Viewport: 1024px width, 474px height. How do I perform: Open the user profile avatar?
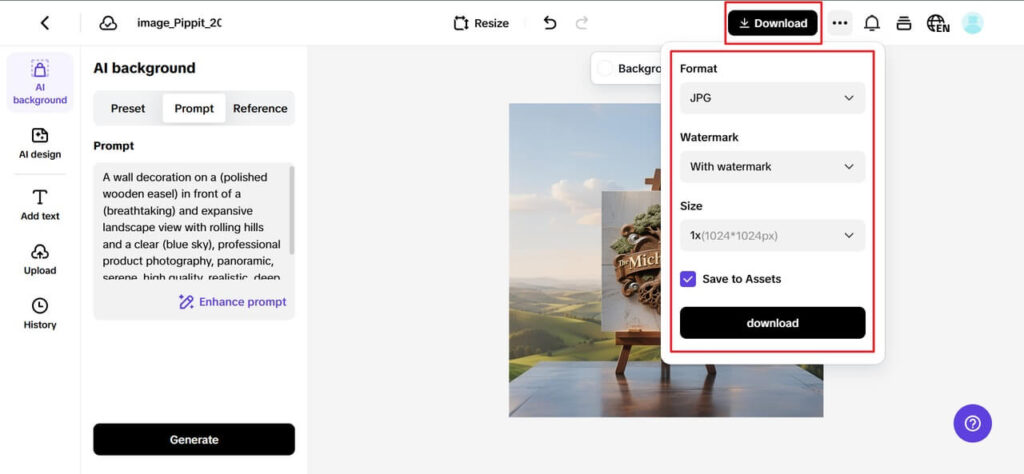(972, 23)
